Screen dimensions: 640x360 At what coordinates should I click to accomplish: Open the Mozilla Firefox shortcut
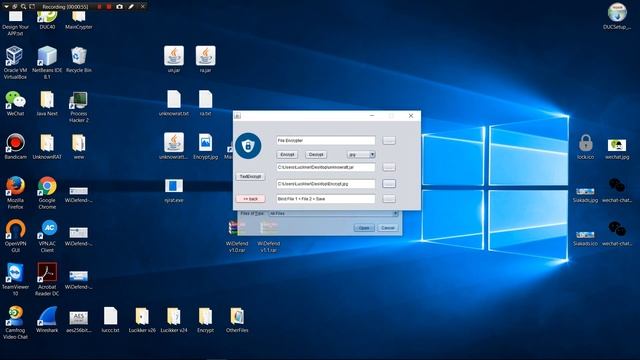pyautogui.click(x=15, y=193)
